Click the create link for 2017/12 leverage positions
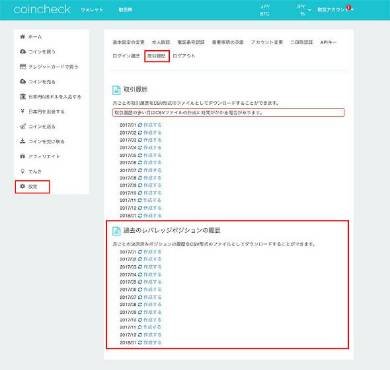 pyautogui.click(x=152, y=335)
